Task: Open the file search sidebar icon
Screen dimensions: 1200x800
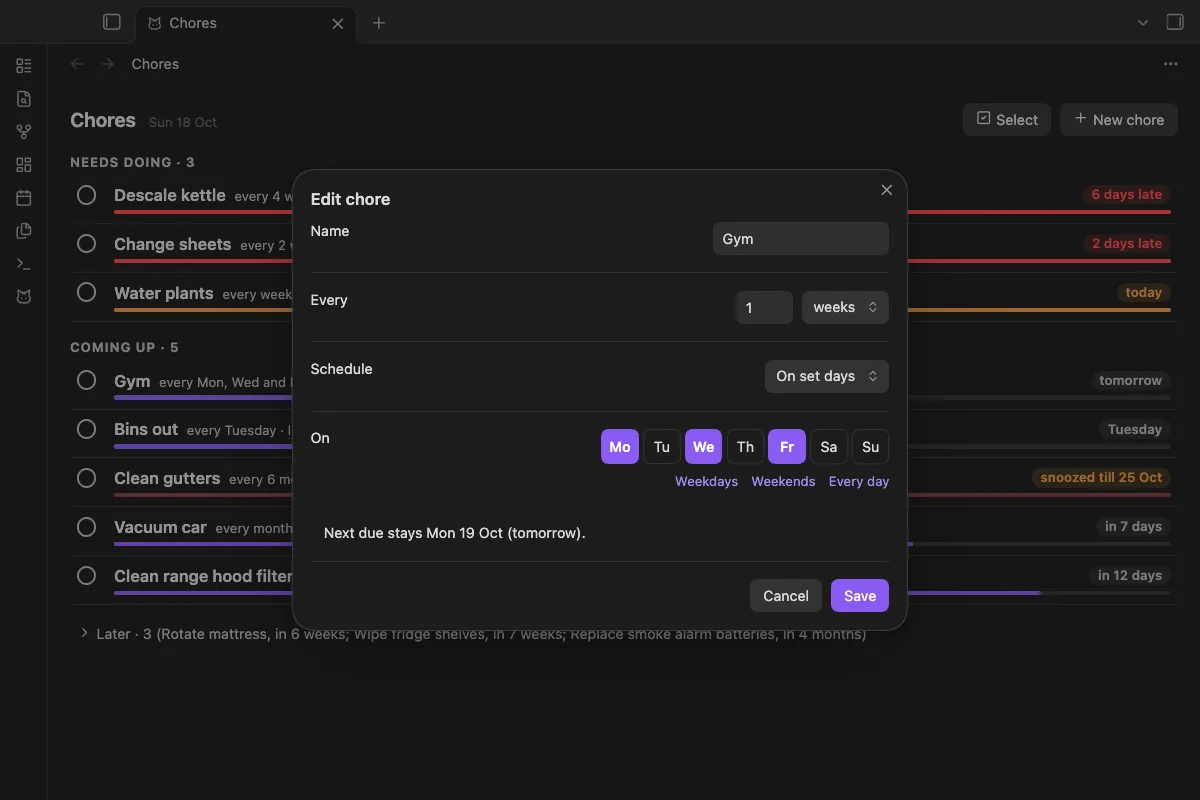Action: click(24, 99)
